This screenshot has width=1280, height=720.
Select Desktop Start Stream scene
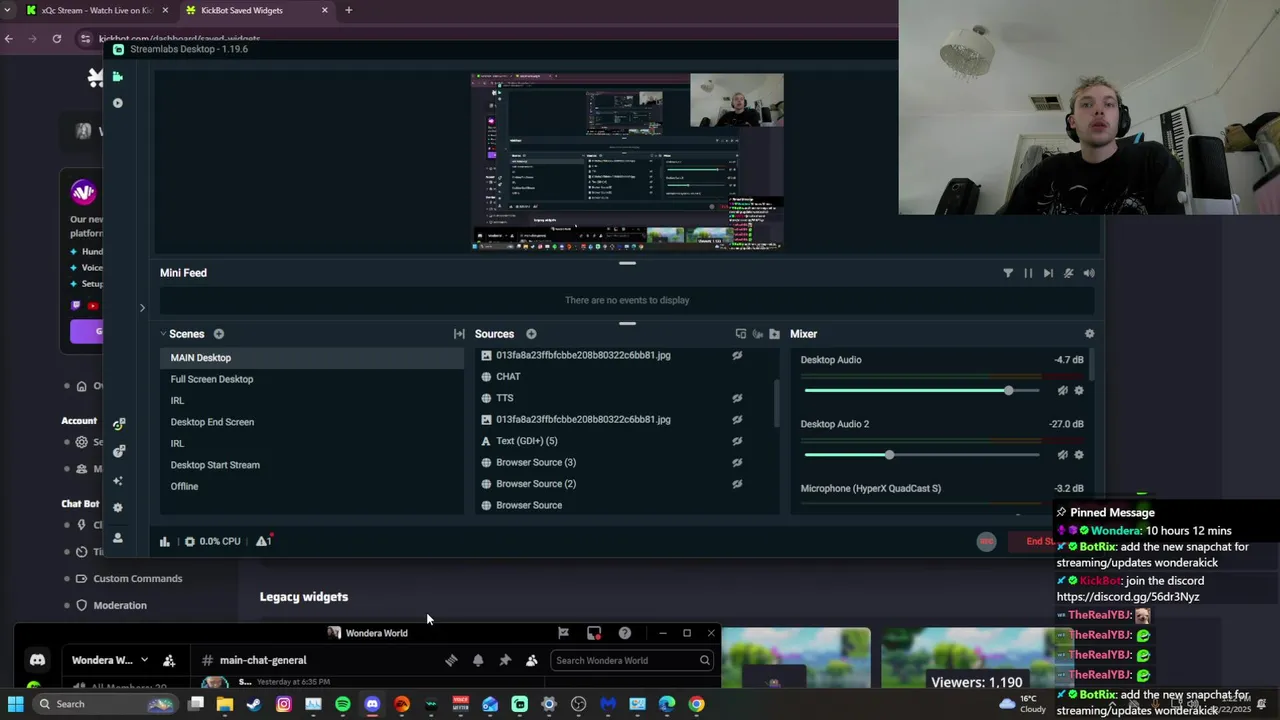311,465
